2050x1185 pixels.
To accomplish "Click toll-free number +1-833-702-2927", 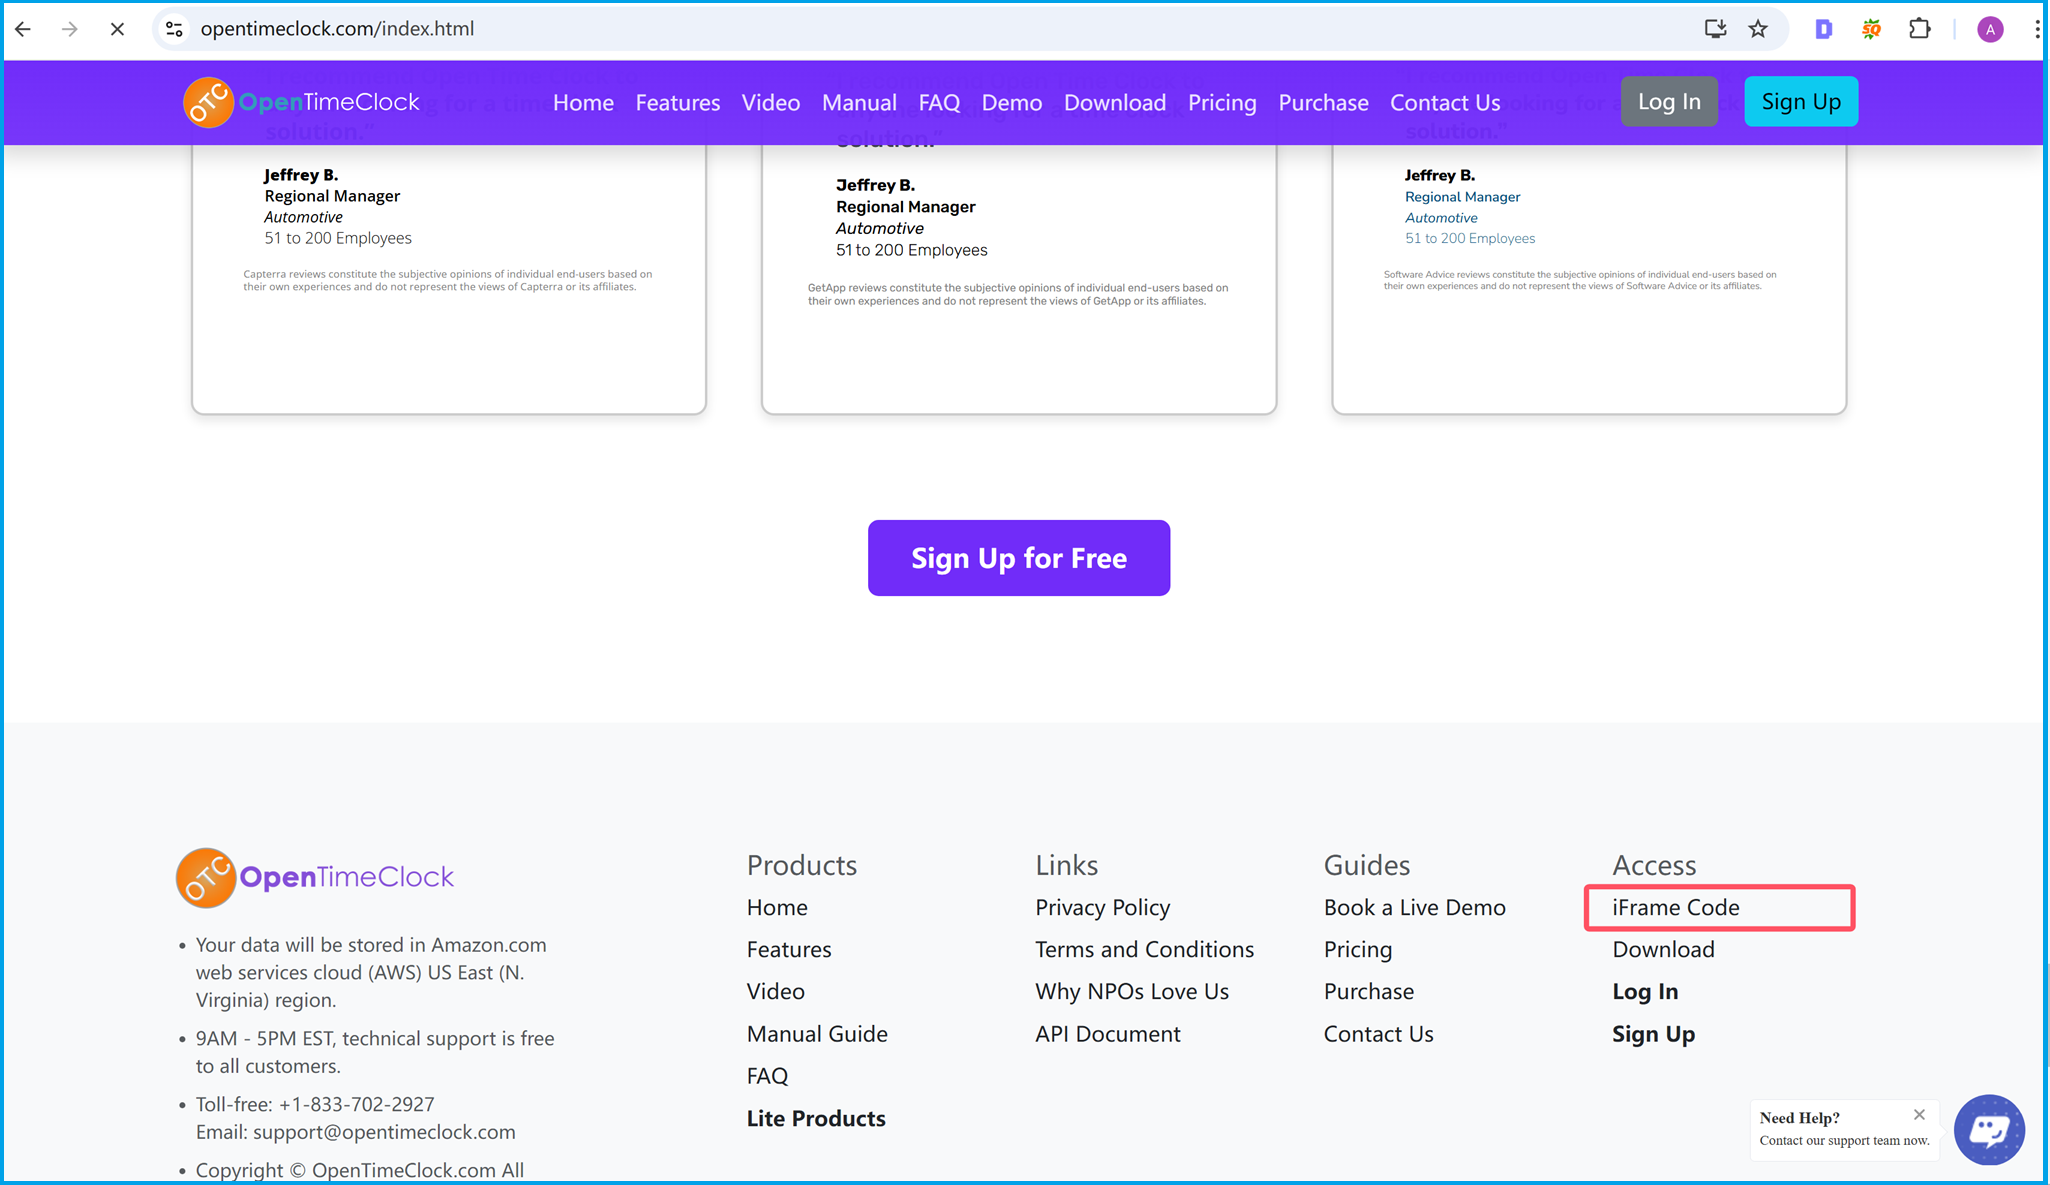I will tap(356, 1104).
